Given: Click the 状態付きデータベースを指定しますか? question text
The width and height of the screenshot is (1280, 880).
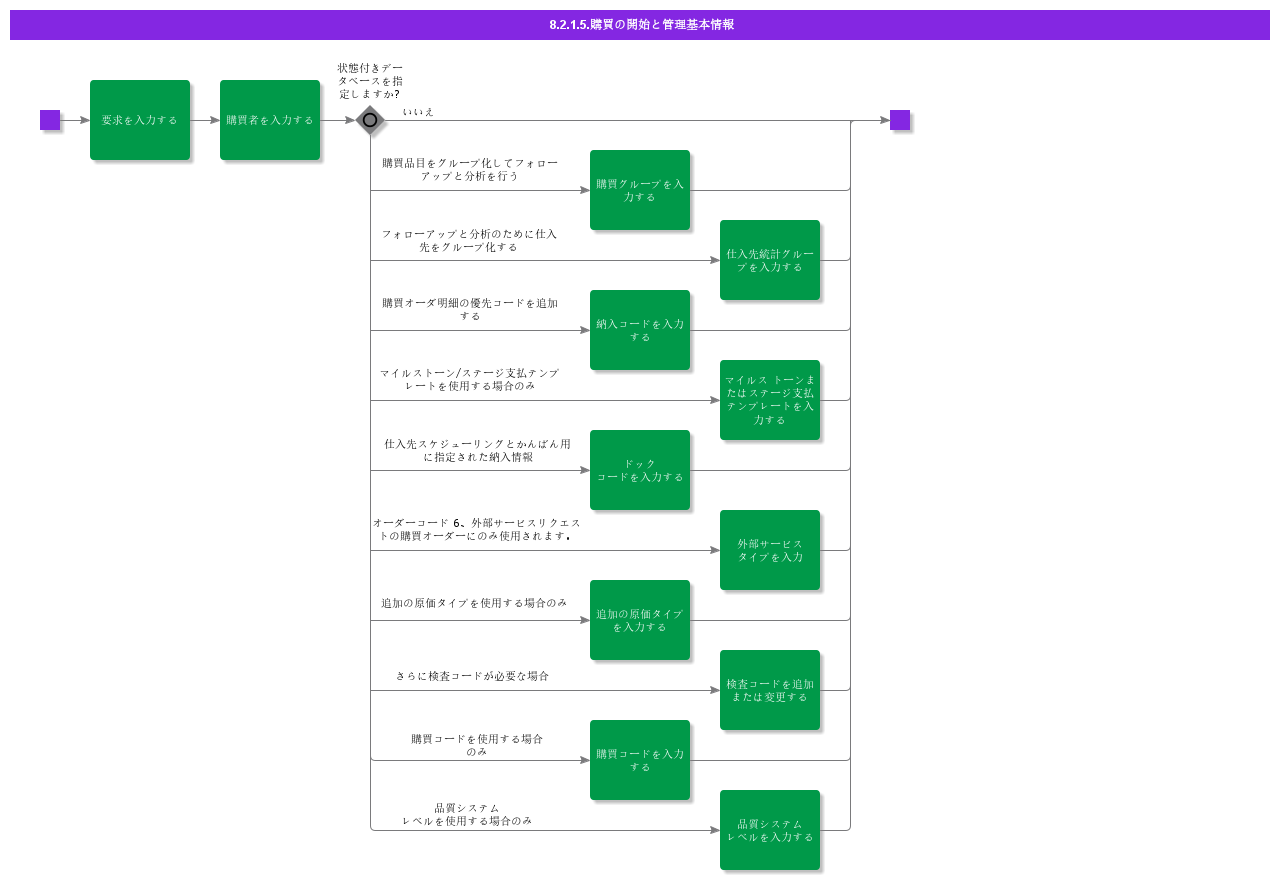Looking at the screenshot, I should point(370,80).
